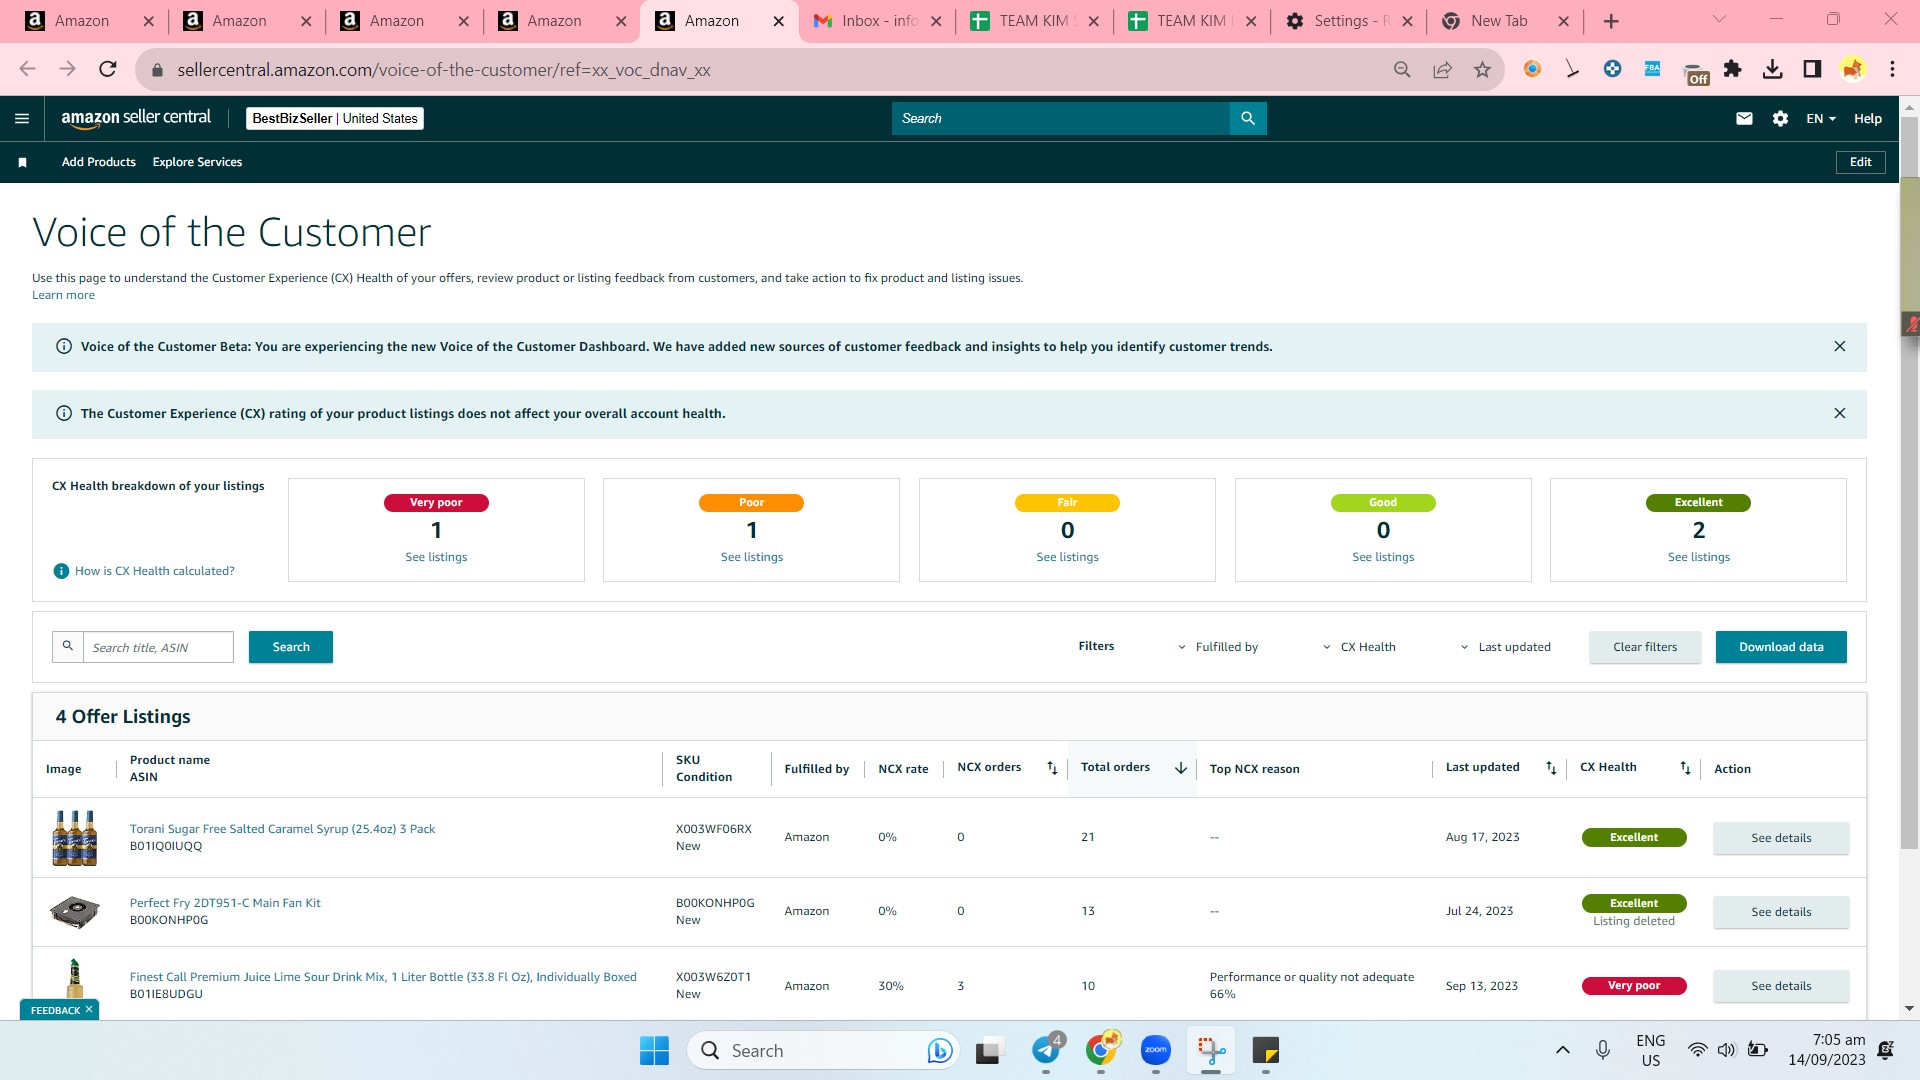
Task: Expand the Last updated filter dropdown
Action: click(1505, 647)
